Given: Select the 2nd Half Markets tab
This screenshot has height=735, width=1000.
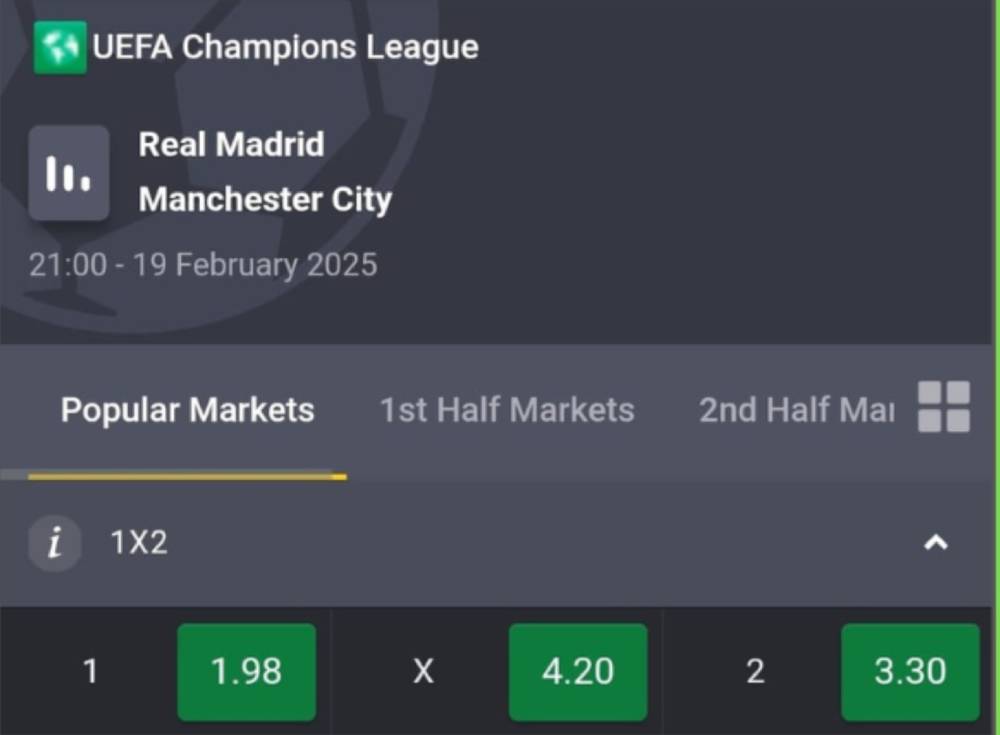Looking at the screenshot, I should tap(796, 410).
